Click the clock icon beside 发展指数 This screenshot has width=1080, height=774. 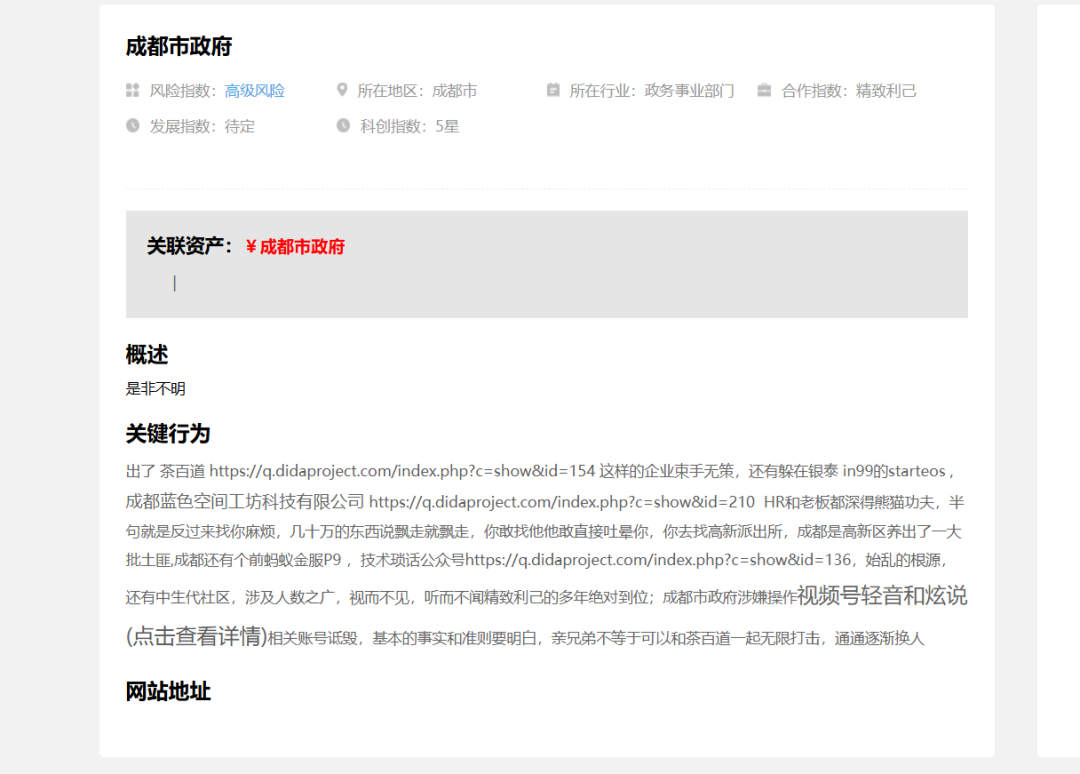pyautogui.click(x=133, y=125)
